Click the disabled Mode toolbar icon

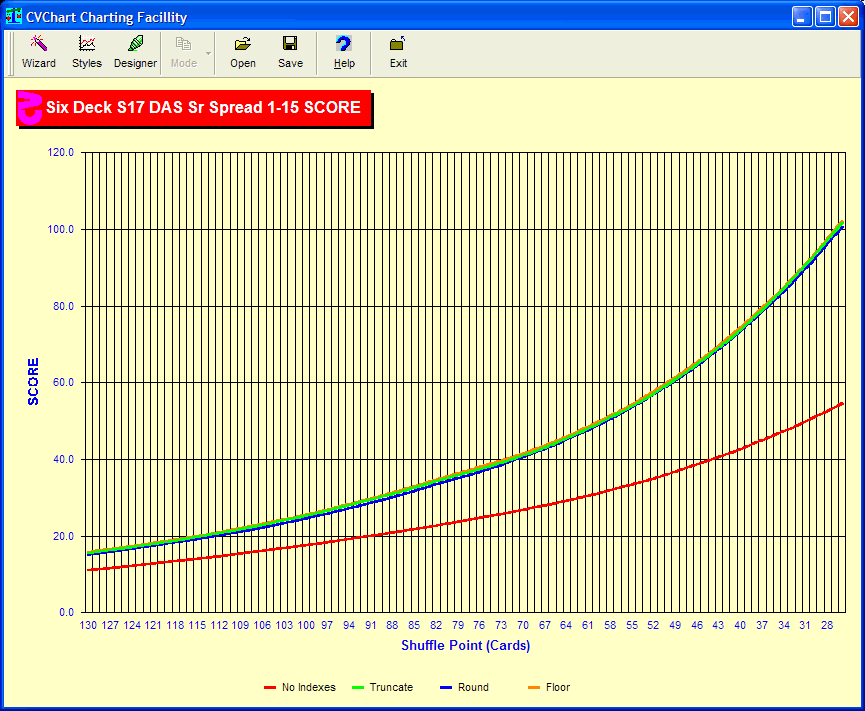184,52
